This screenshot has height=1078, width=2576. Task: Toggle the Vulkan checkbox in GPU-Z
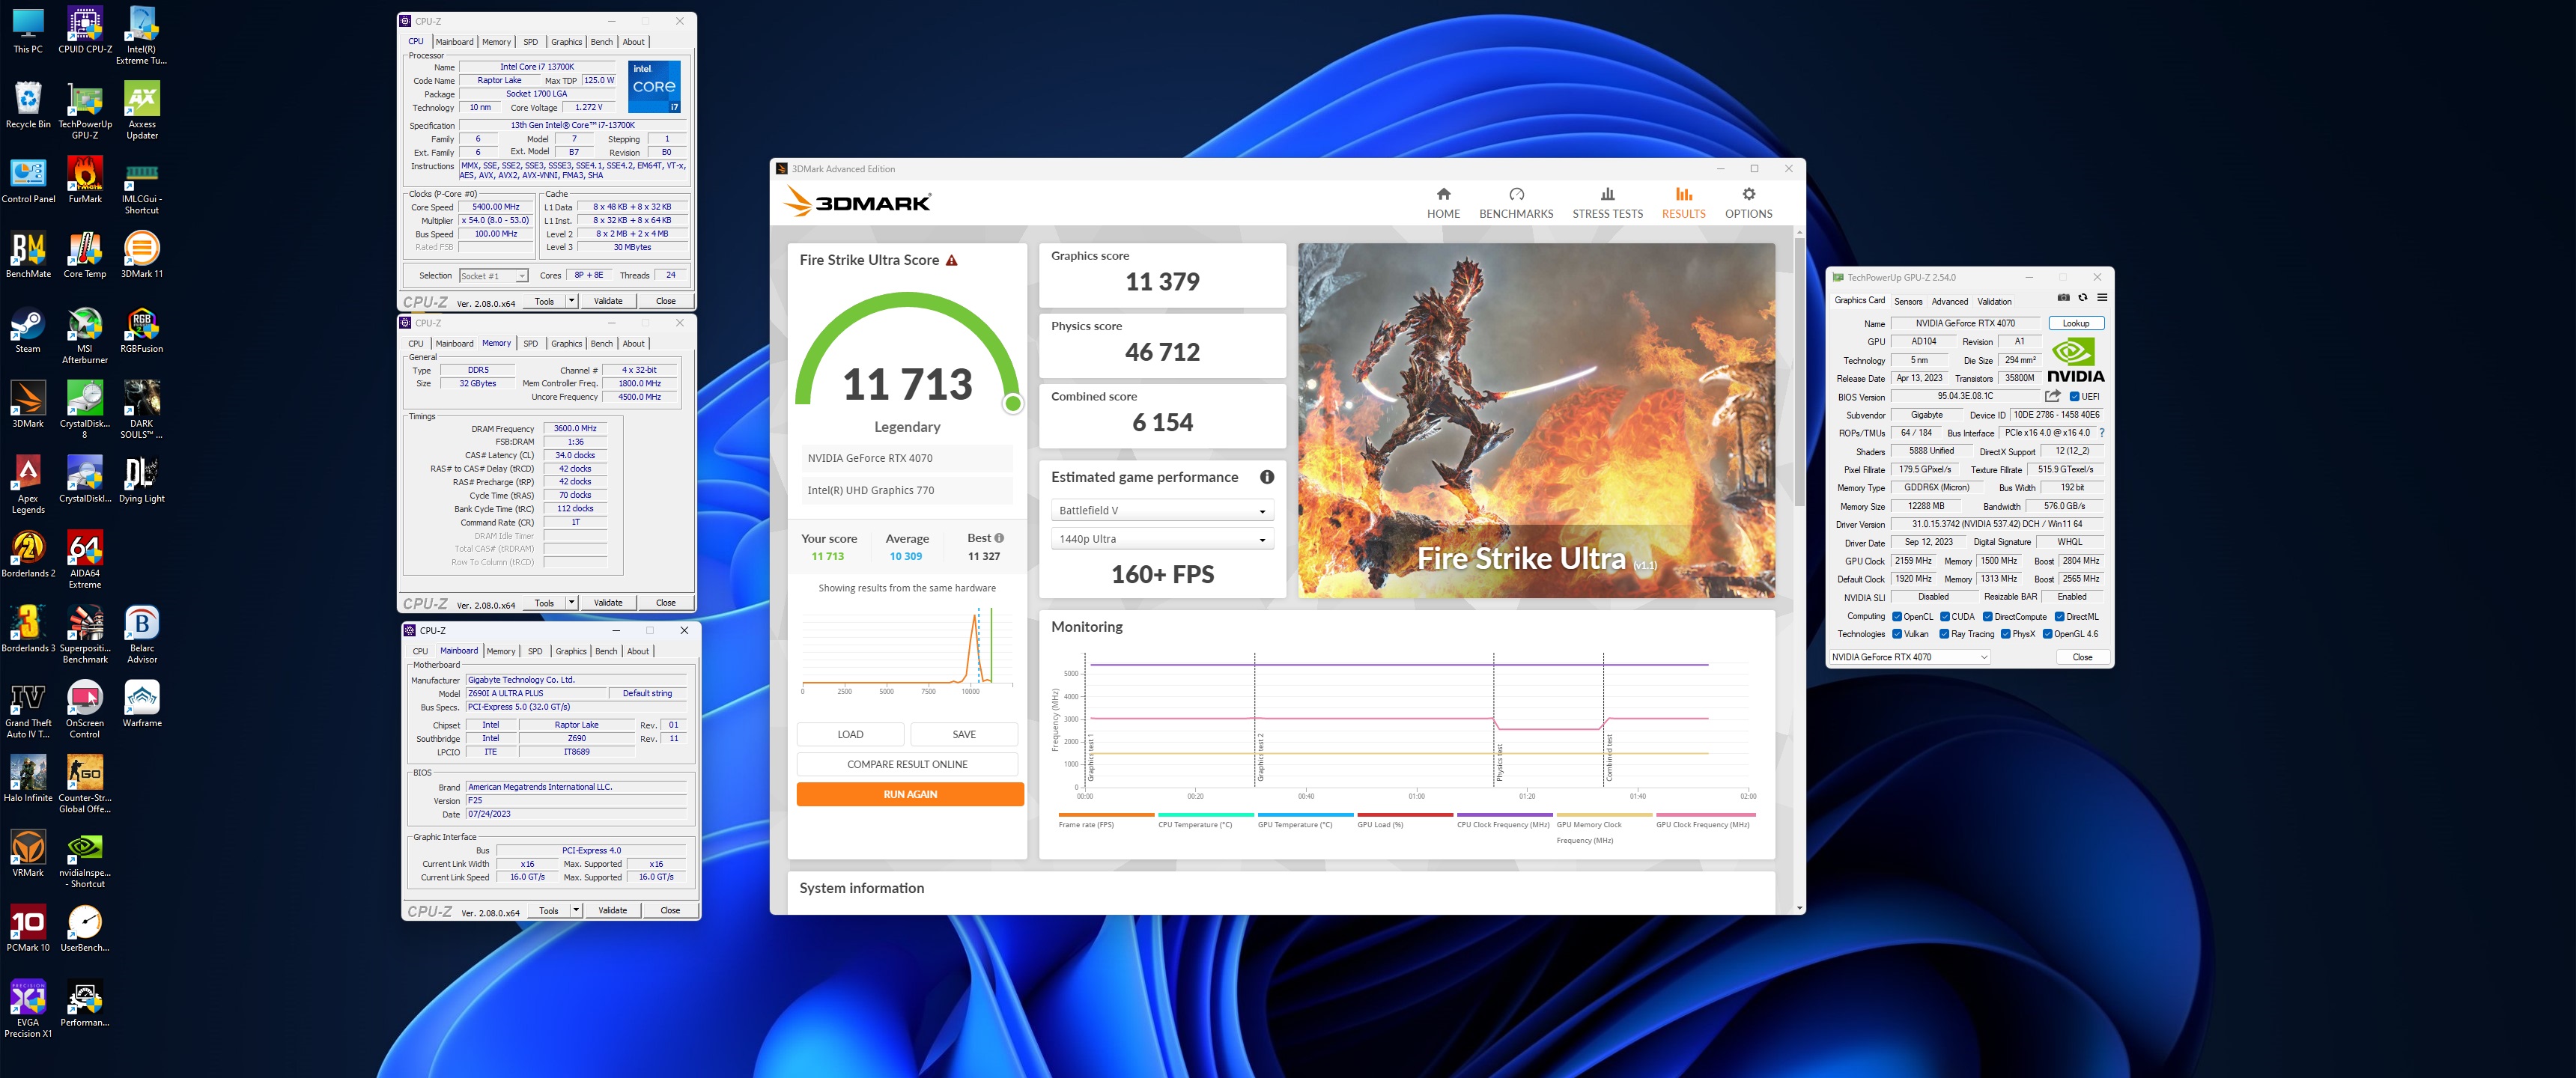tap(1897, 634)
